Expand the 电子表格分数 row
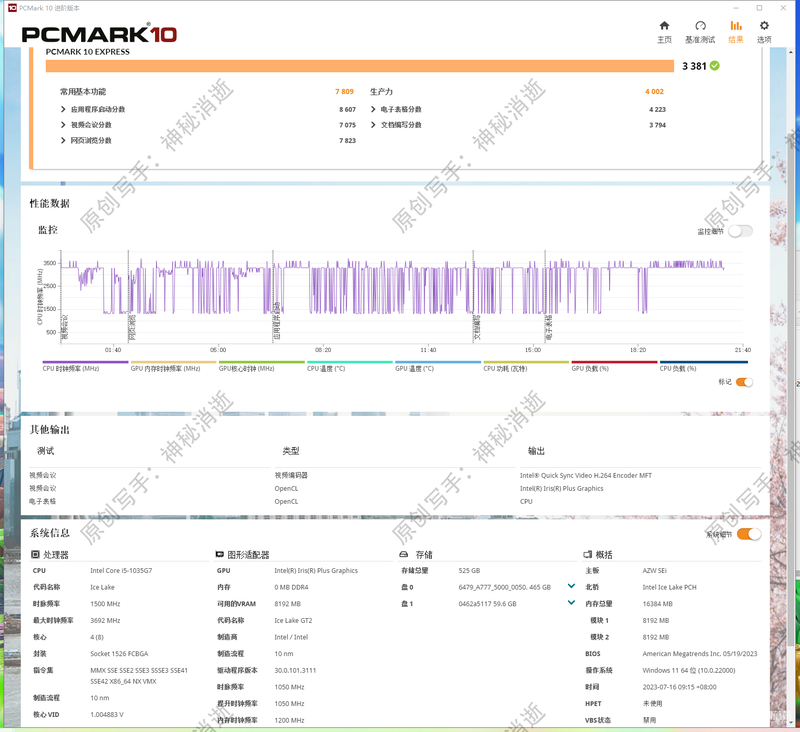Viewport: 800px width, 732px height. pyautogui.click(x=373, y=109)
